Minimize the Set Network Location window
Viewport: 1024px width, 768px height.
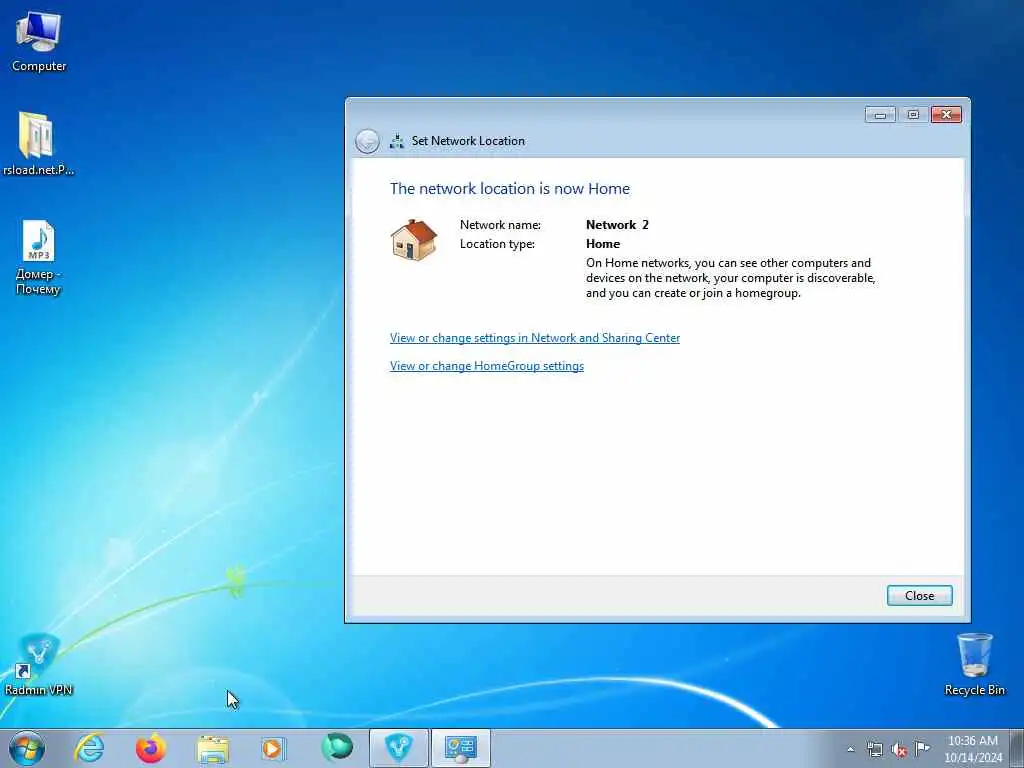(x=880, y=115)
